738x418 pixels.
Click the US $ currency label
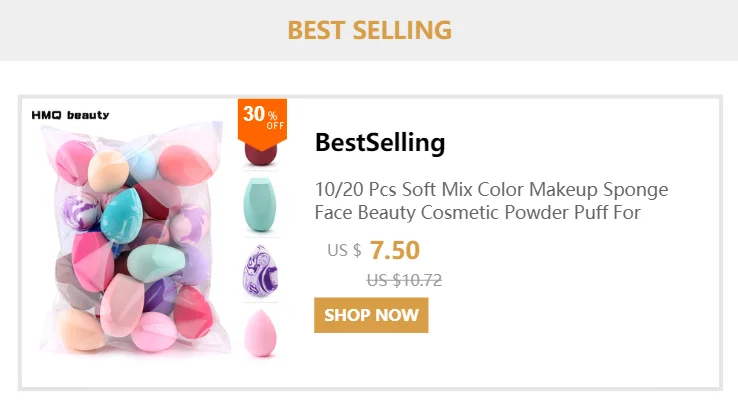coord(344,250)
